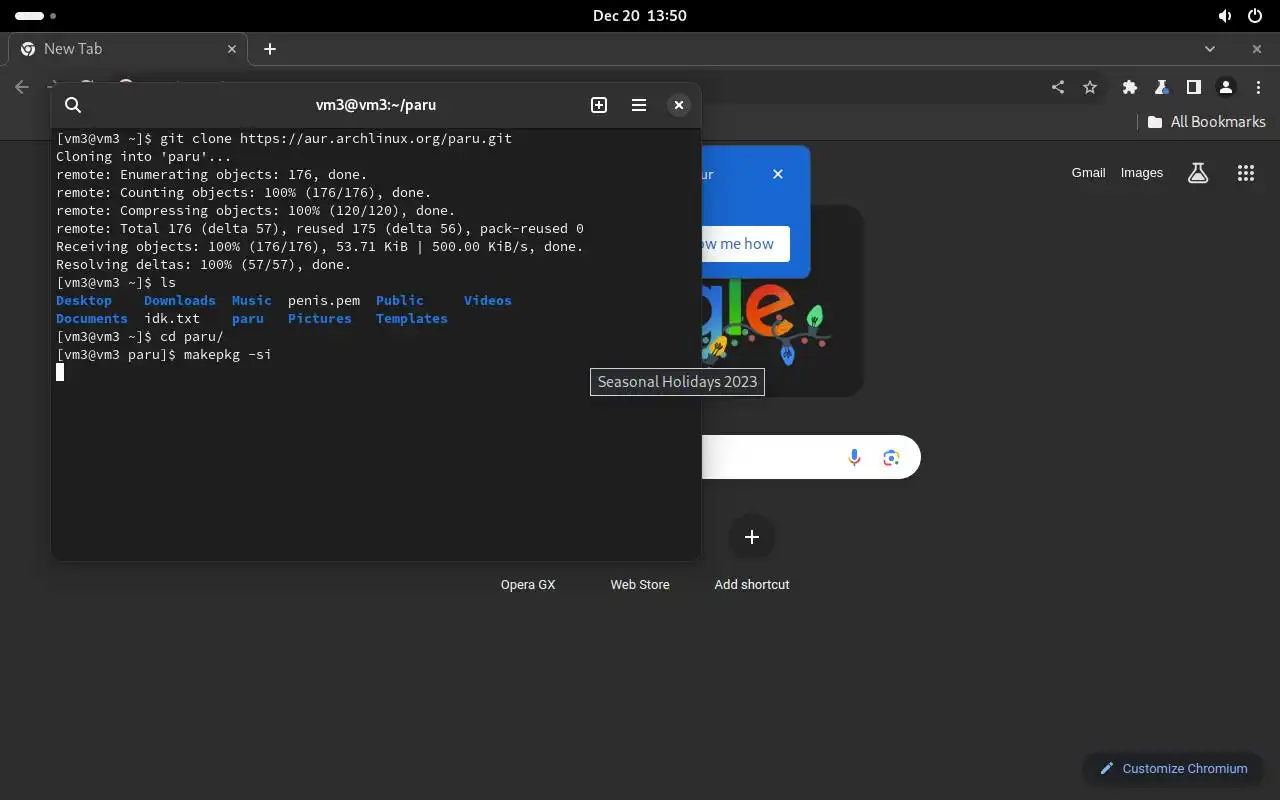Click the 'Pictures' directory name
The height and width of the screenshot is (800, 1280).
click(320, 319)
